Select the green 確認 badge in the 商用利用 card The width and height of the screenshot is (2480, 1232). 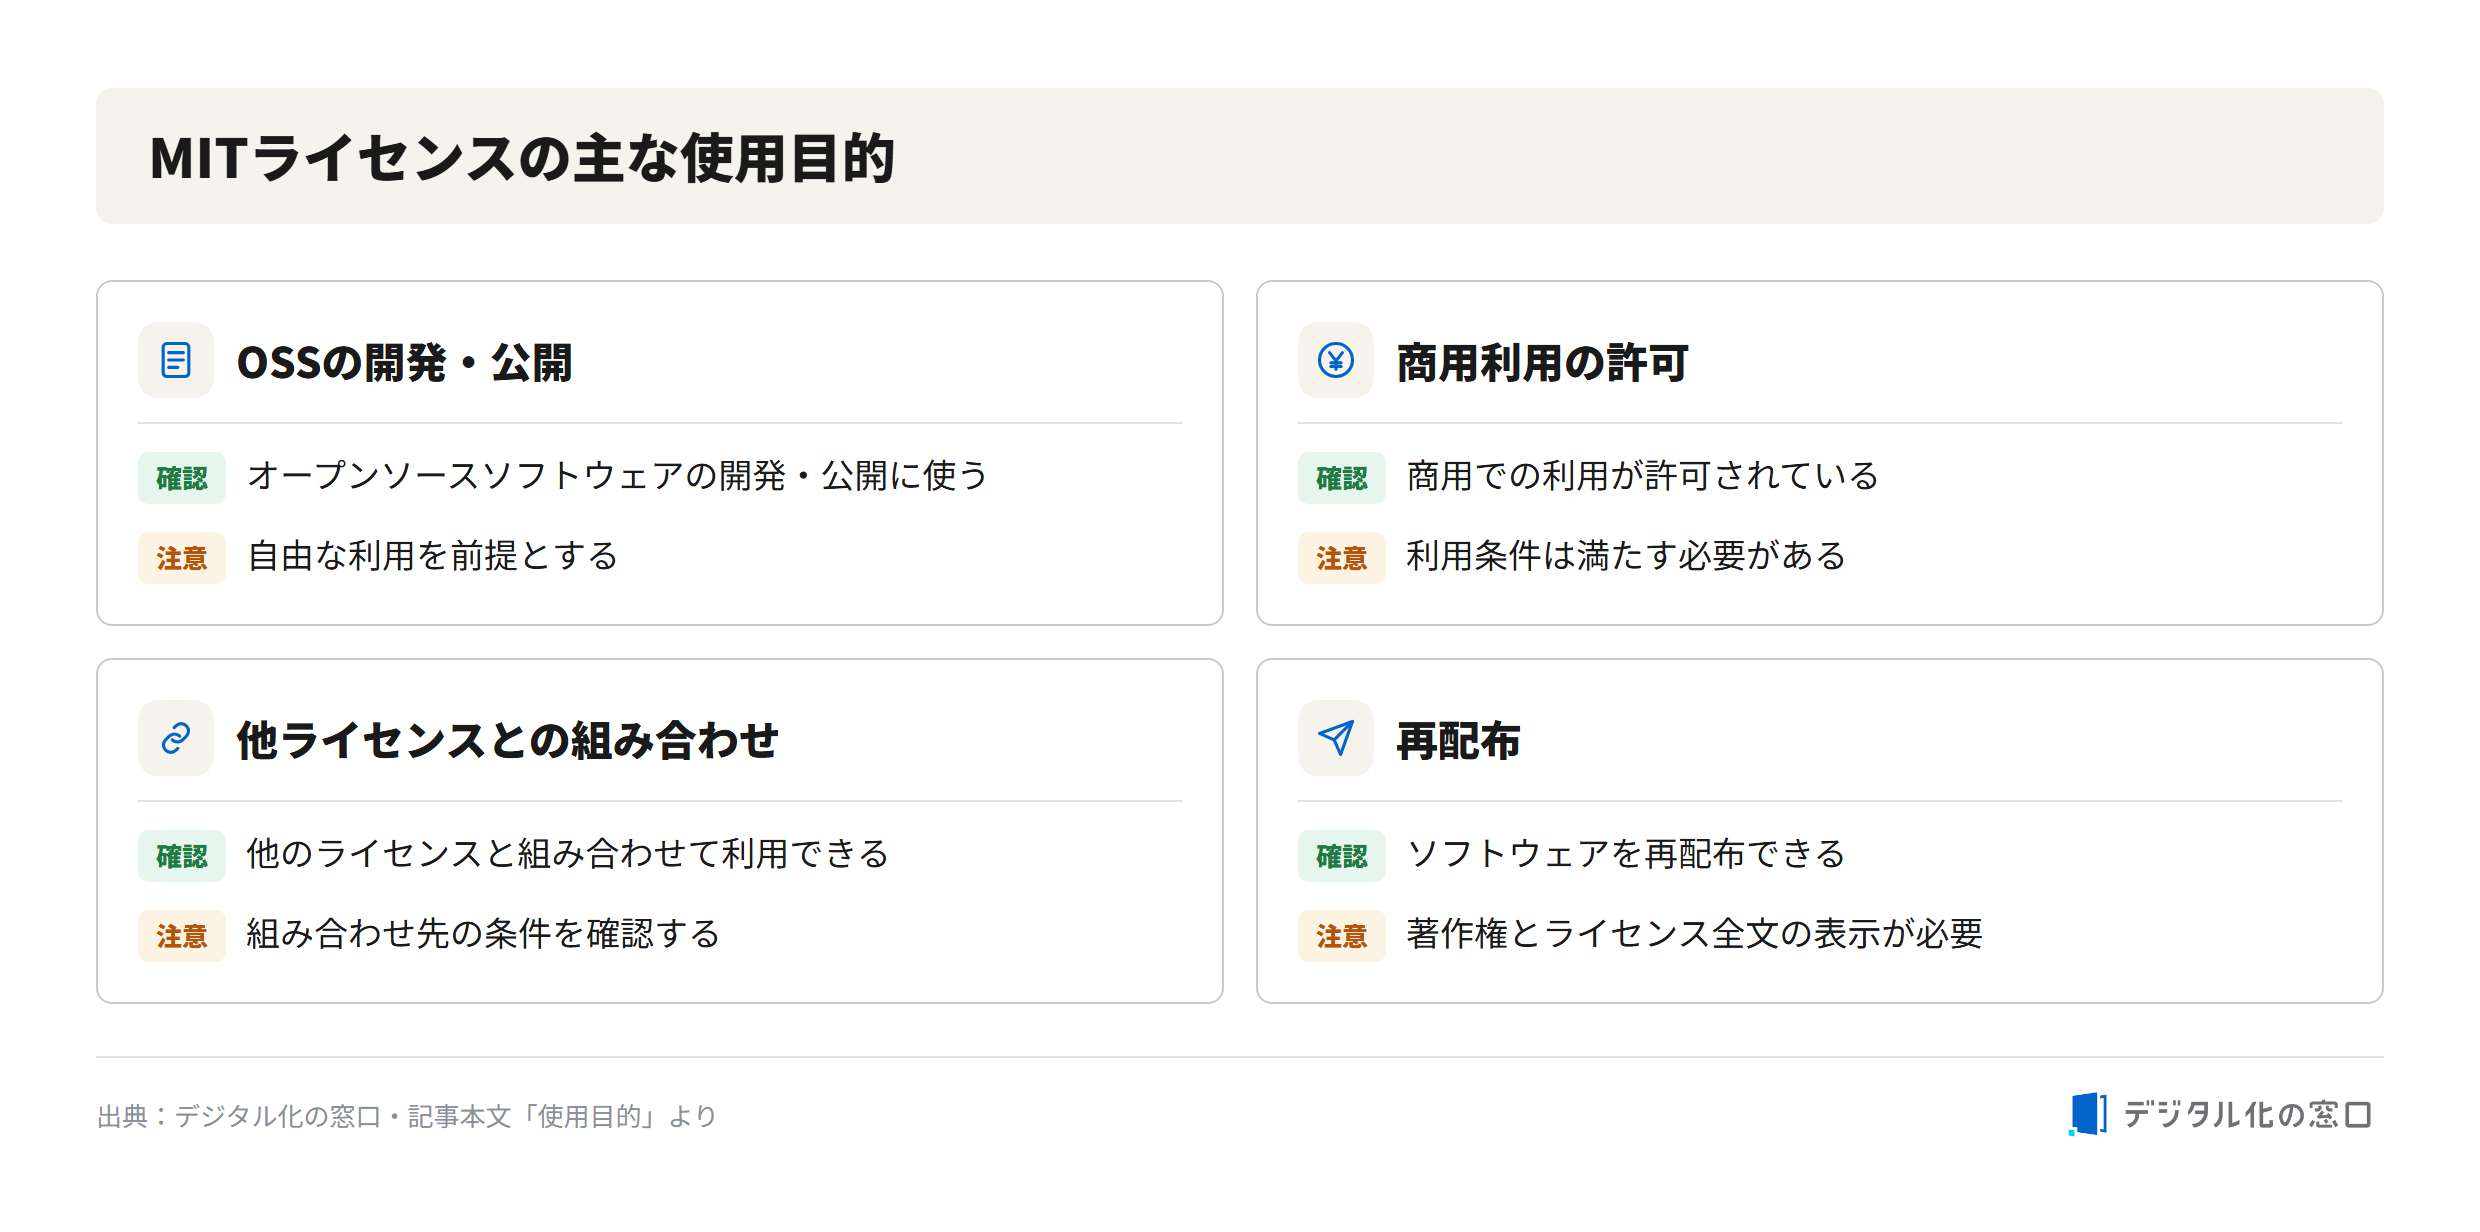coord(1342,478)
